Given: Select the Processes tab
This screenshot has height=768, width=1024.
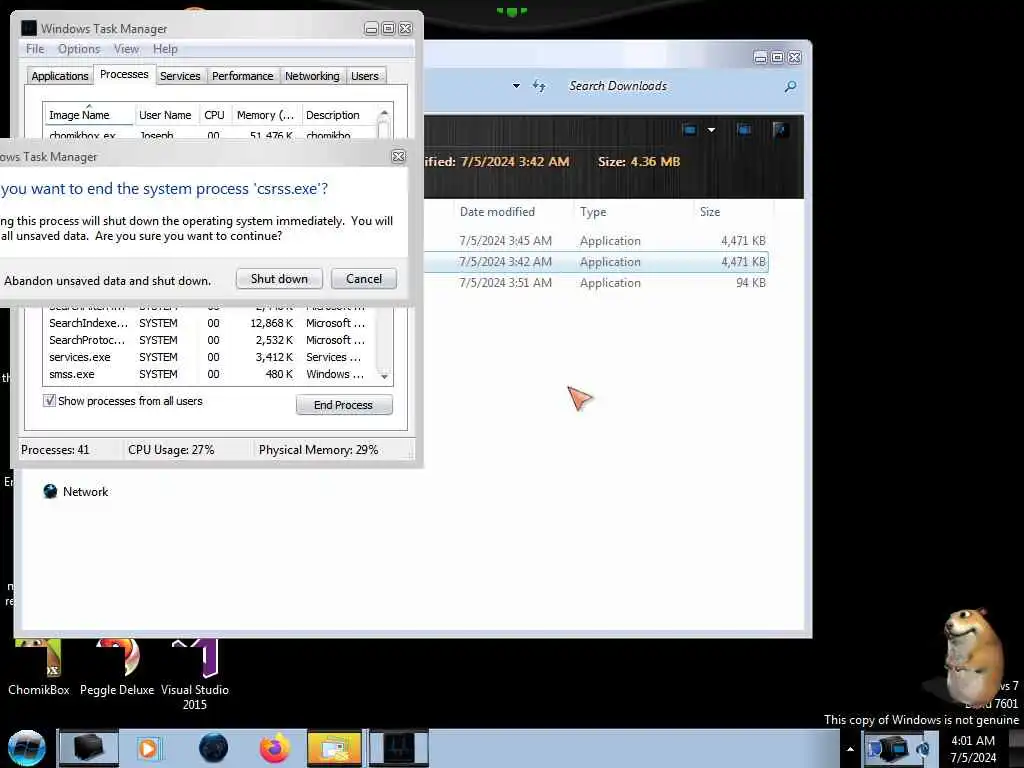Looking at the screenshot, I should click(x=124, y=74).
